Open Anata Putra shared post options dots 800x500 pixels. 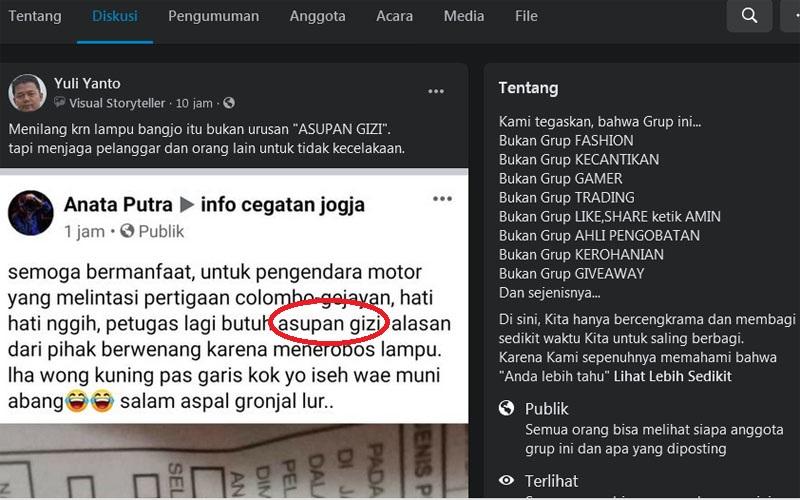[442, 198]
